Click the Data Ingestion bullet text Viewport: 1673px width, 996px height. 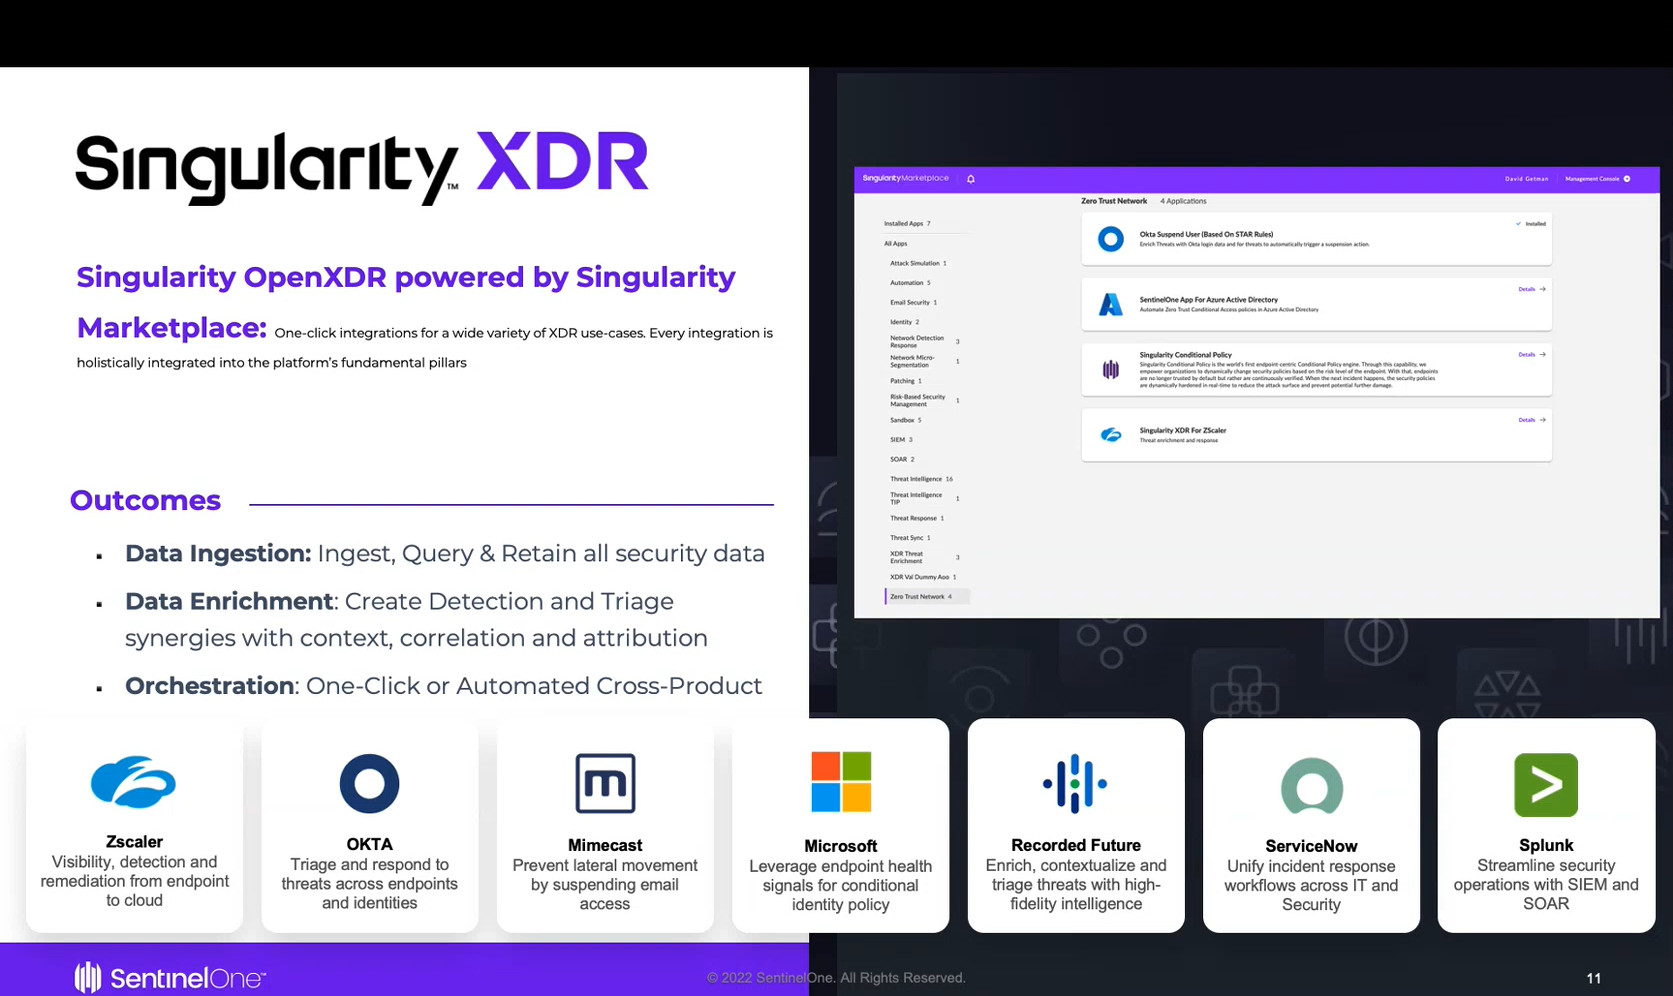[x=444, y=553]
